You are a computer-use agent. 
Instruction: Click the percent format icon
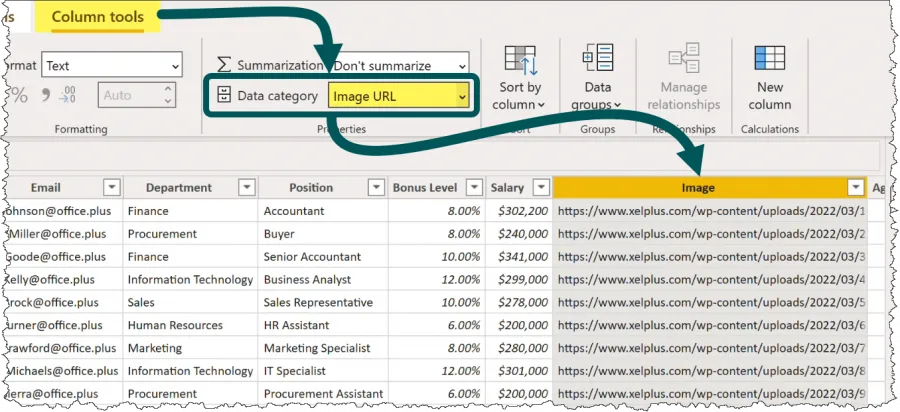pyautogui.click(x=19, y=96)
